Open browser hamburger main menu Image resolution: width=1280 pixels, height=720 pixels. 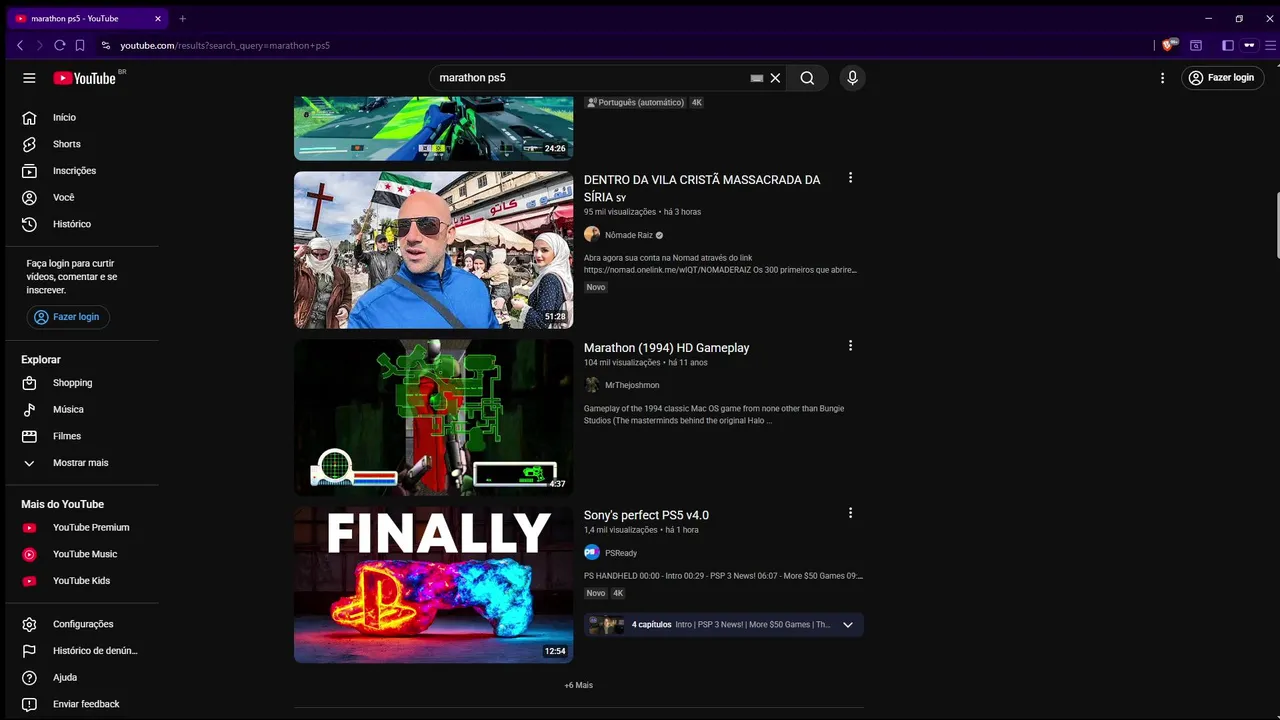(x=1271, y=45)
